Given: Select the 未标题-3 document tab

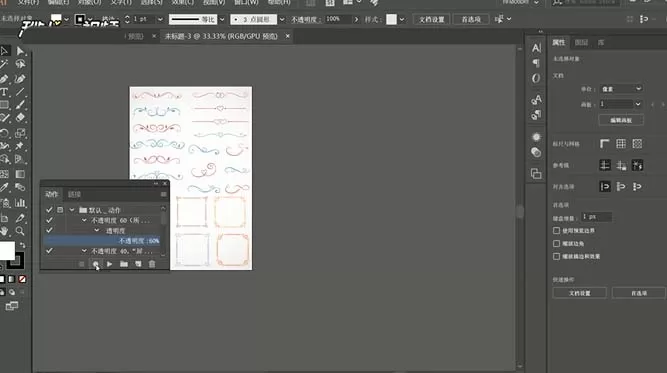Looking at the screenshot, I should coord(221,36).
